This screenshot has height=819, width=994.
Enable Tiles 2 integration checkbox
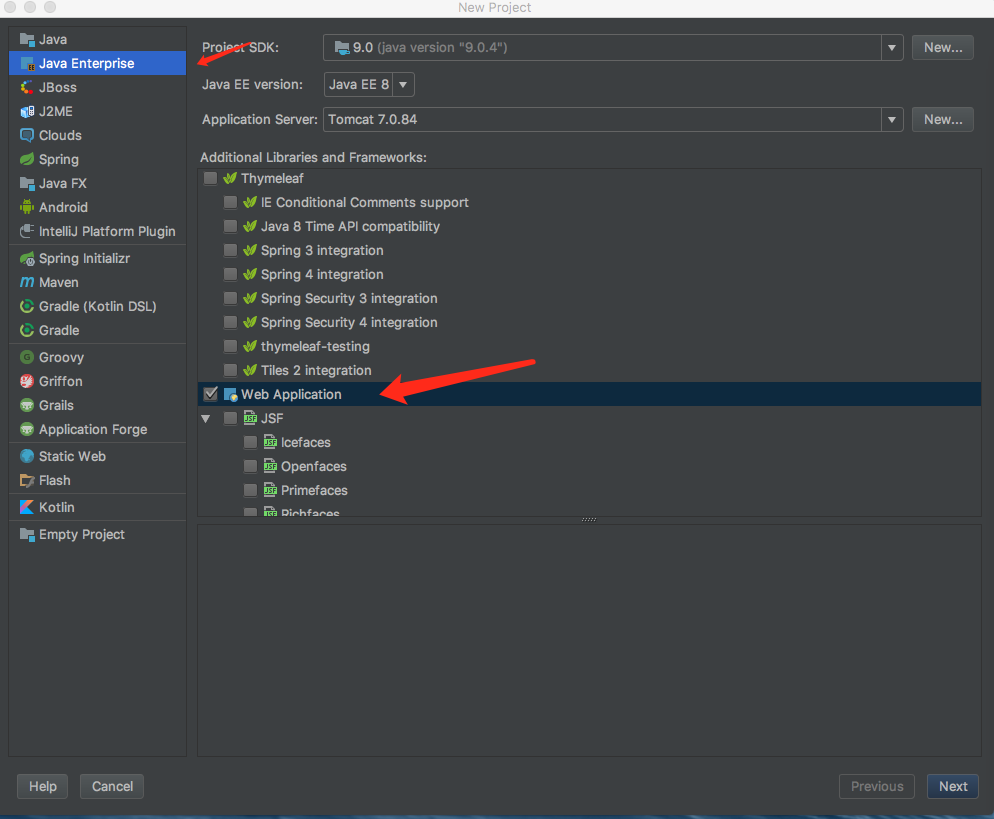click(x=231, y=371)
